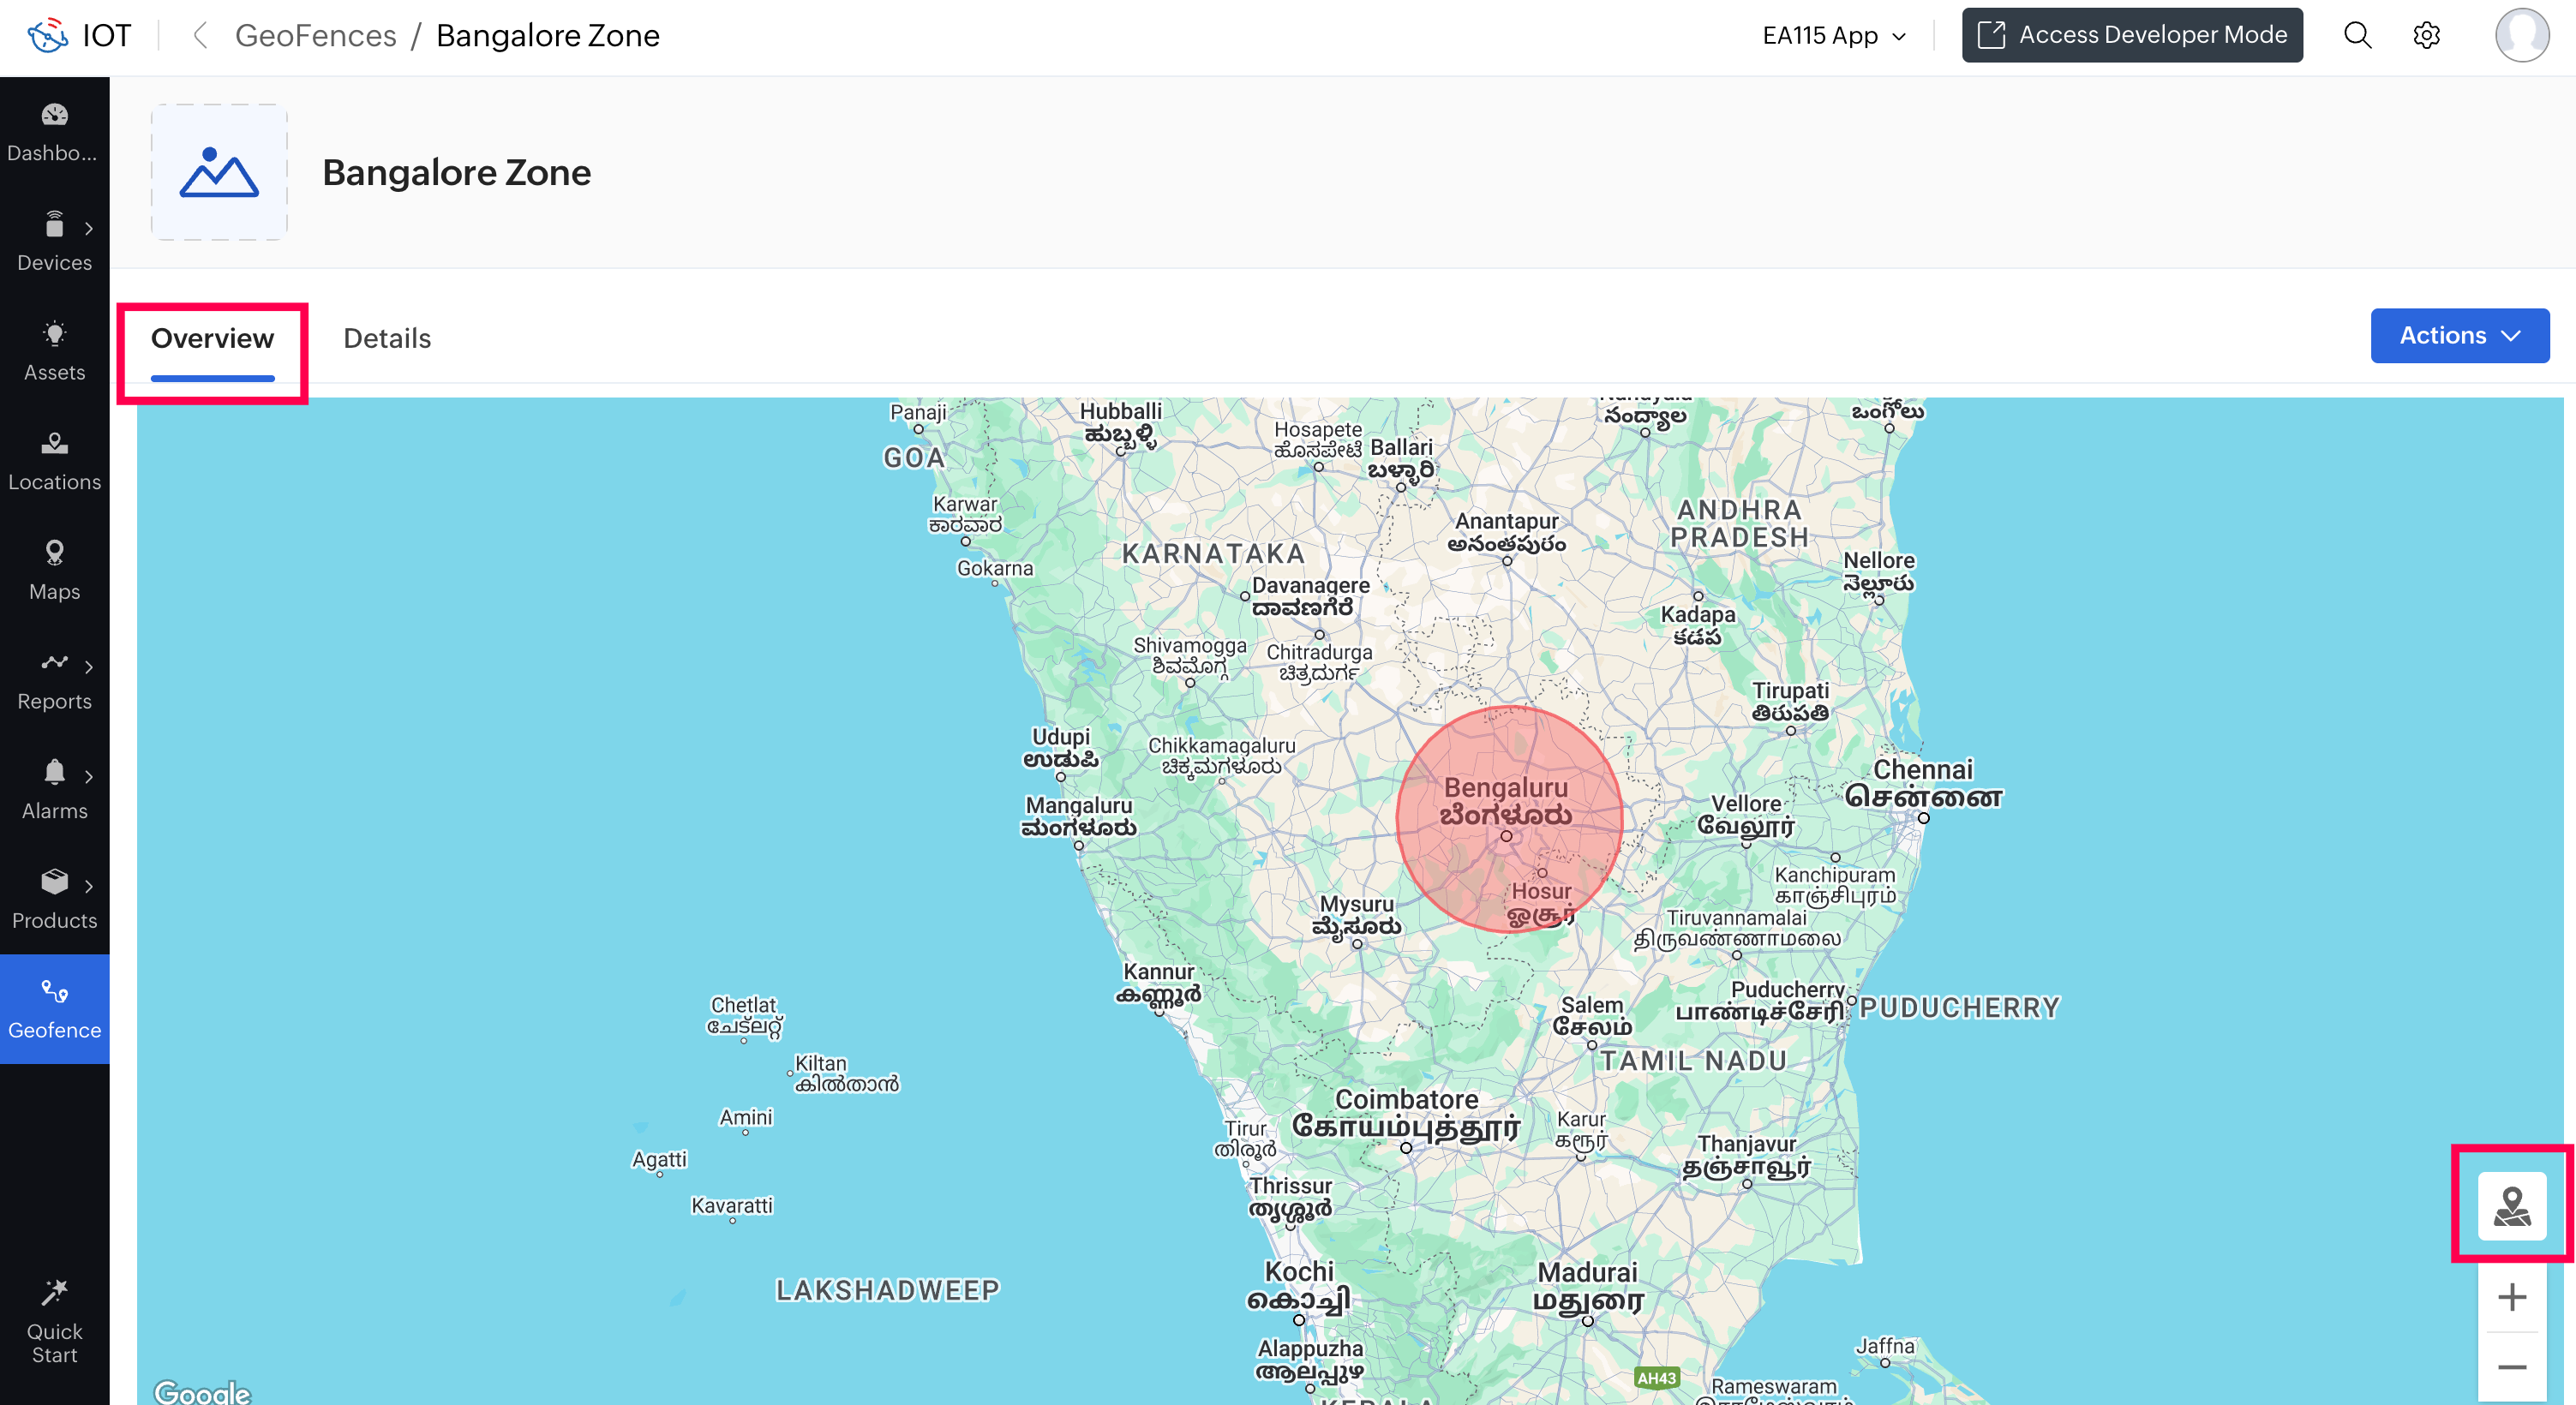Open the EA115 App dropdown
This screenshot has width=2576, height=1405.
pyautogui.click(x=1834, y=35)
